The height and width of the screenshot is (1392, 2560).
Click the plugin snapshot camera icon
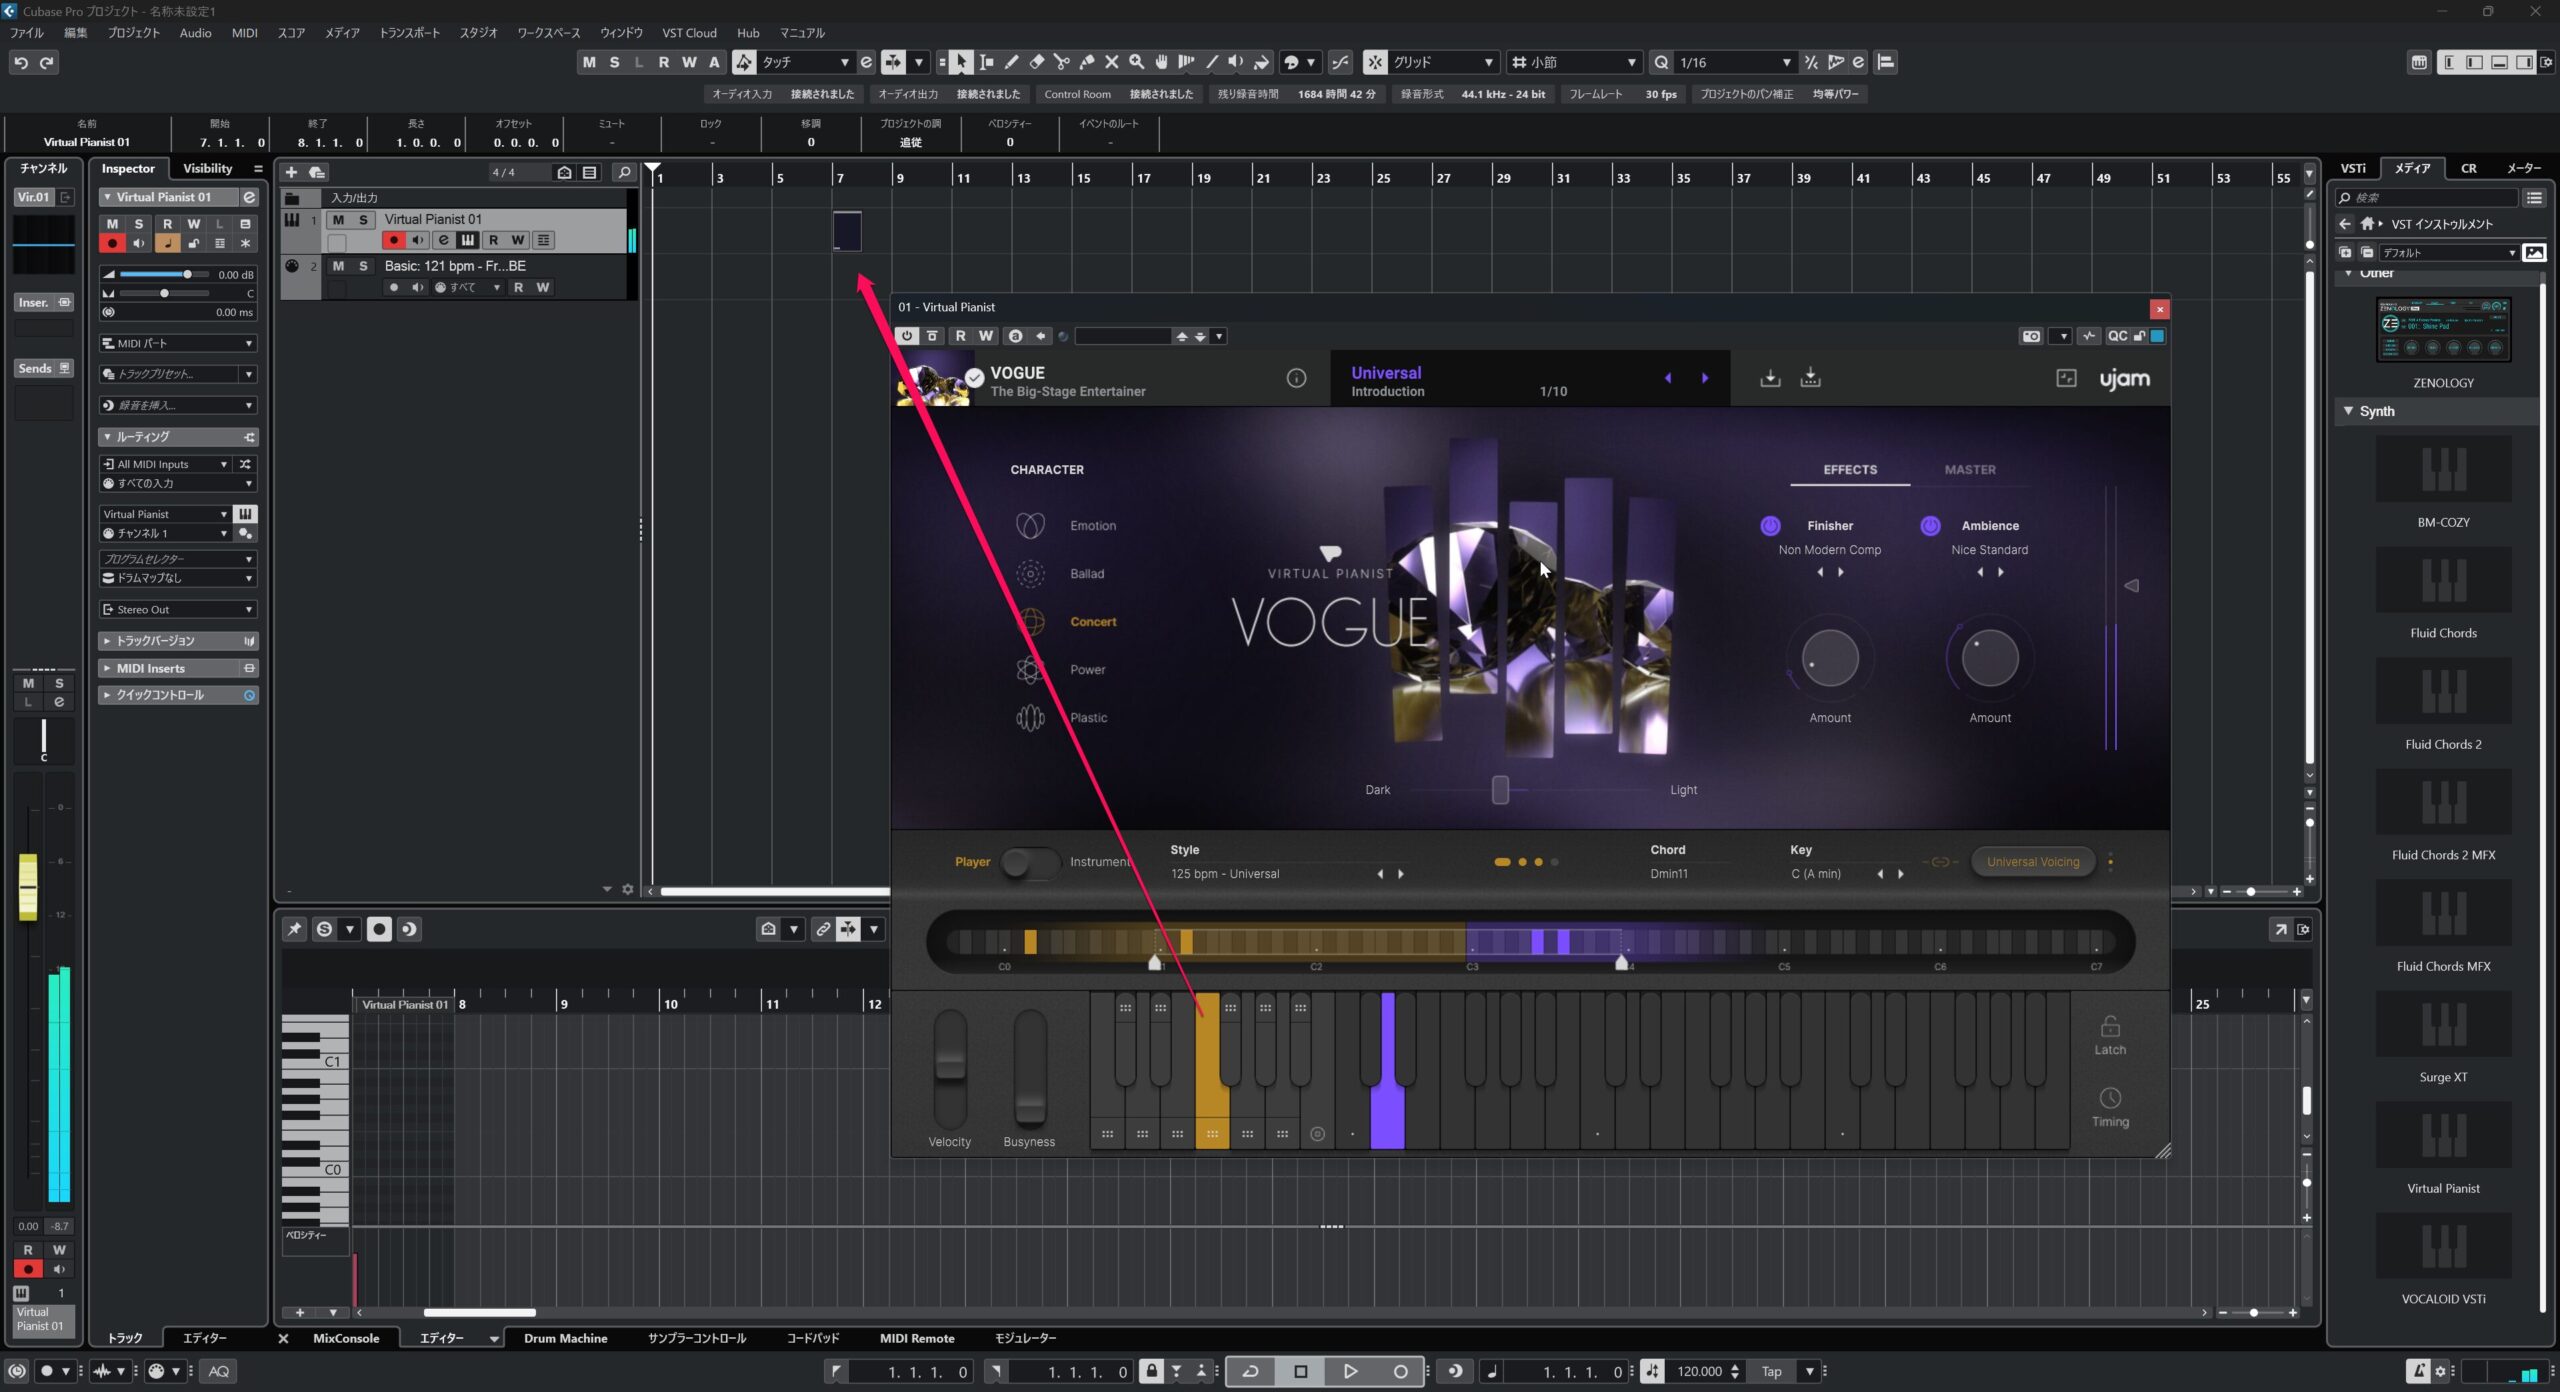click(2031, 336)
